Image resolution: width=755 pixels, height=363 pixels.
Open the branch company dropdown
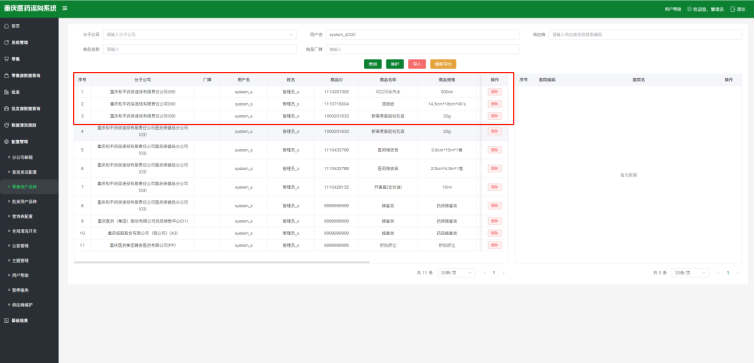tap(200, 35)
